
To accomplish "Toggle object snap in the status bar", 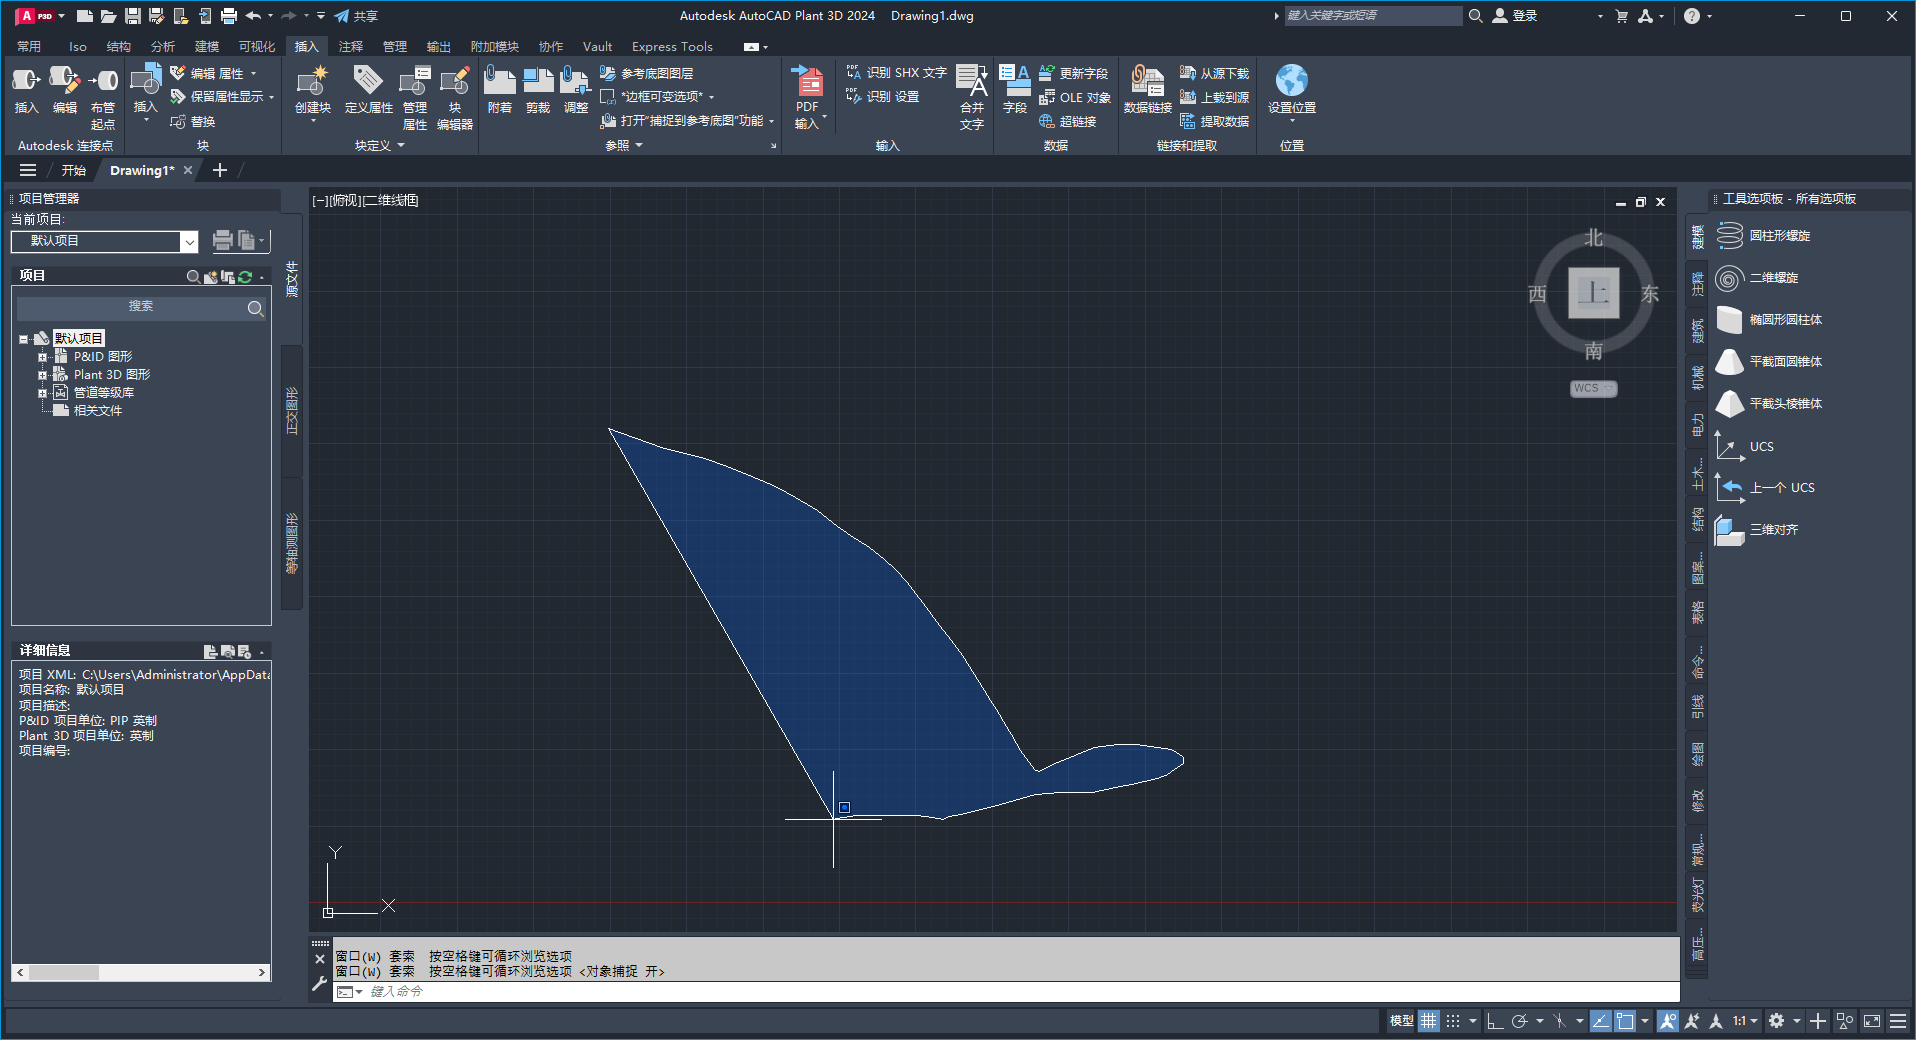I will coord(1626,1021).
